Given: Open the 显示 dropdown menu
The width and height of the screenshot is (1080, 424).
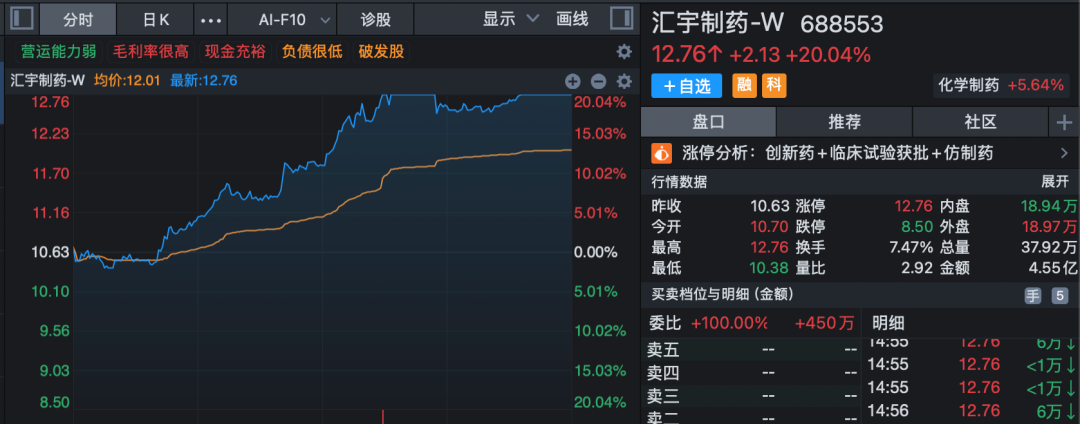Looking at the screenshot, I should click(x=510, y=19).
